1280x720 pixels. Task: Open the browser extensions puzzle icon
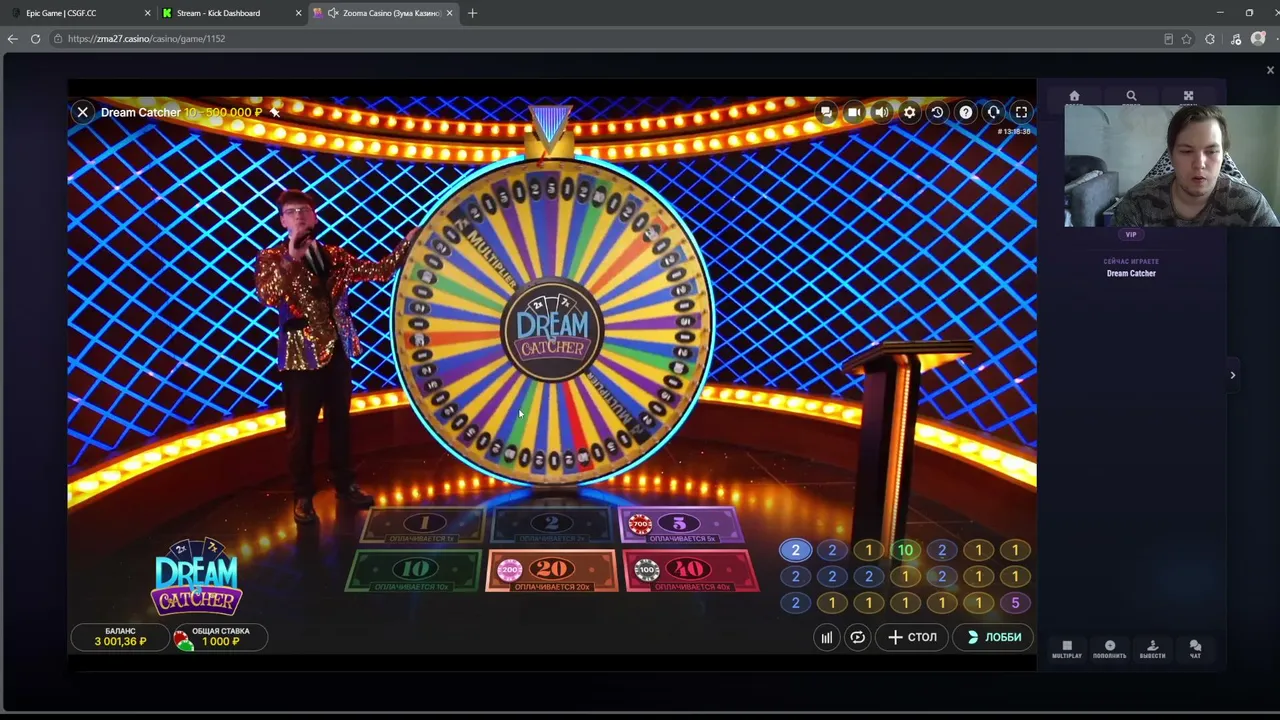1210,39
